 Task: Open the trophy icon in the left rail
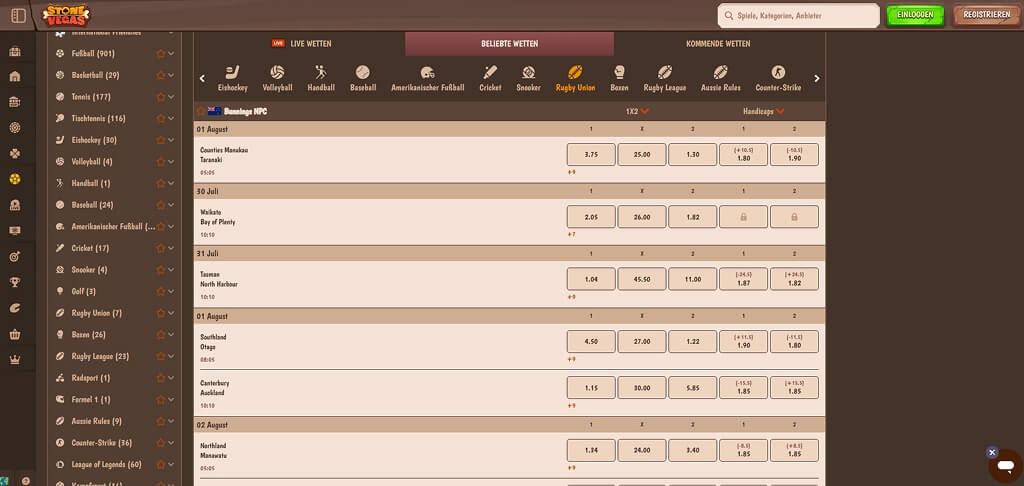point(14,282)
